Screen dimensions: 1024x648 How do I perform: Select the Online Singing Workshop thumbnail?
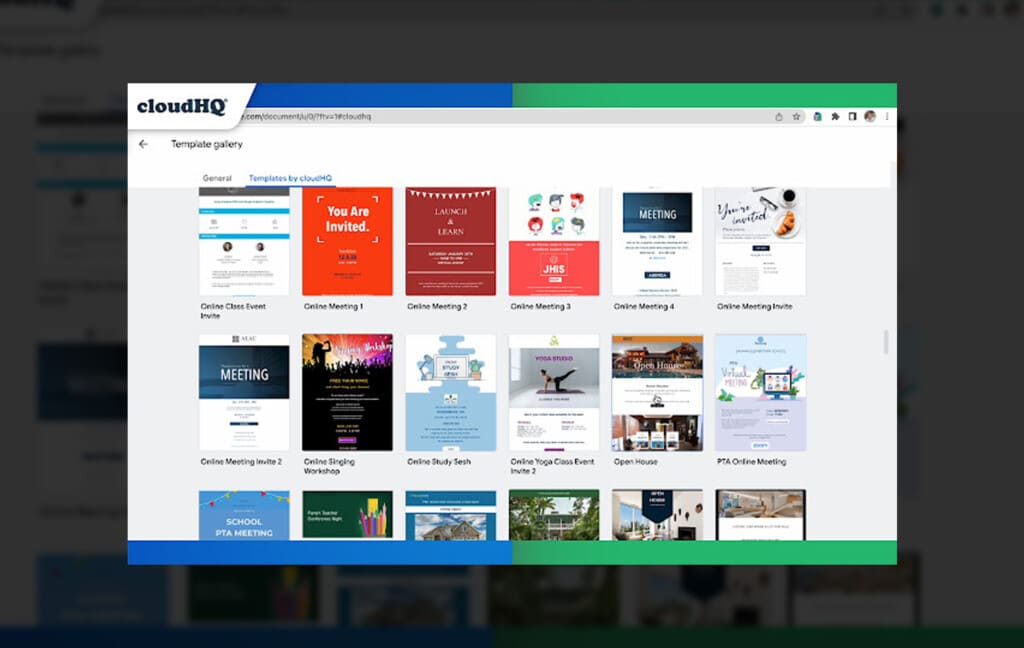tap(347, 393)
